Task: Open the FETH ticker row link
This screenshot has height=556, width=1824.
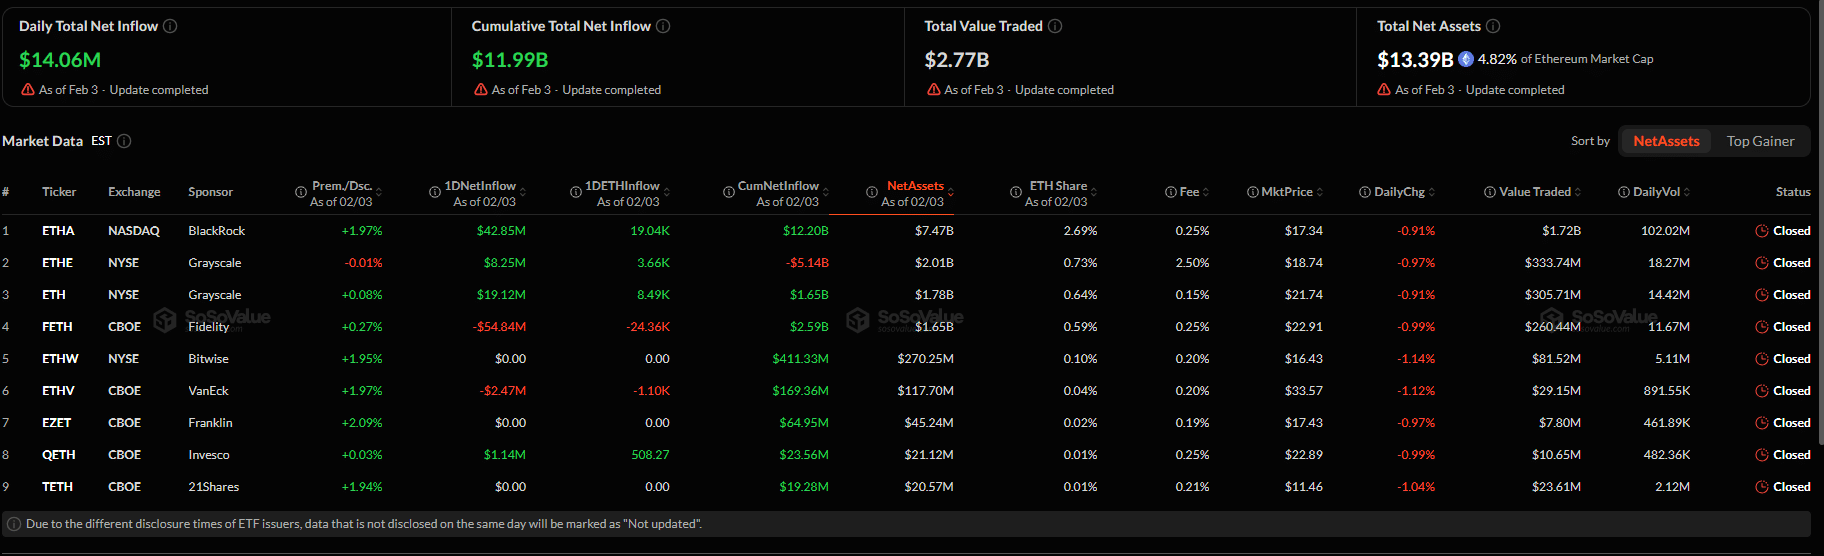Action: pos(57,327)
